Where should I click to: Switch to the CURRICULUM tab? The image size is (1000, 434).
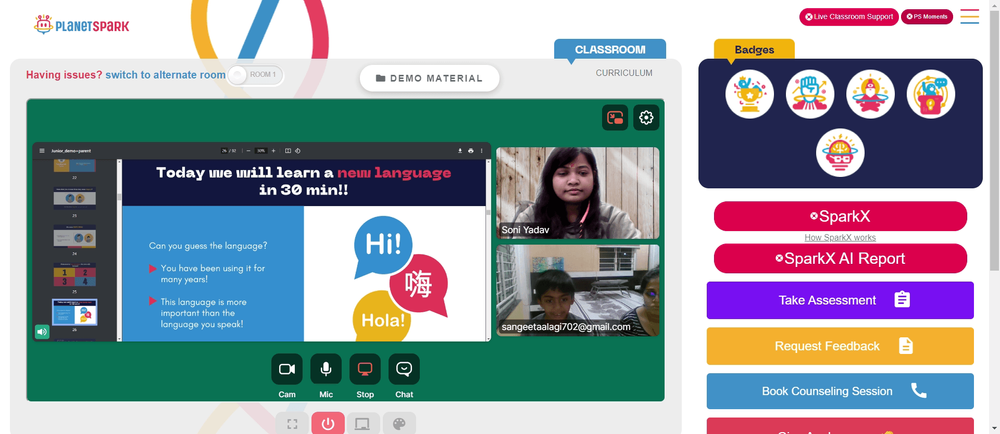[x=624, y=73]
